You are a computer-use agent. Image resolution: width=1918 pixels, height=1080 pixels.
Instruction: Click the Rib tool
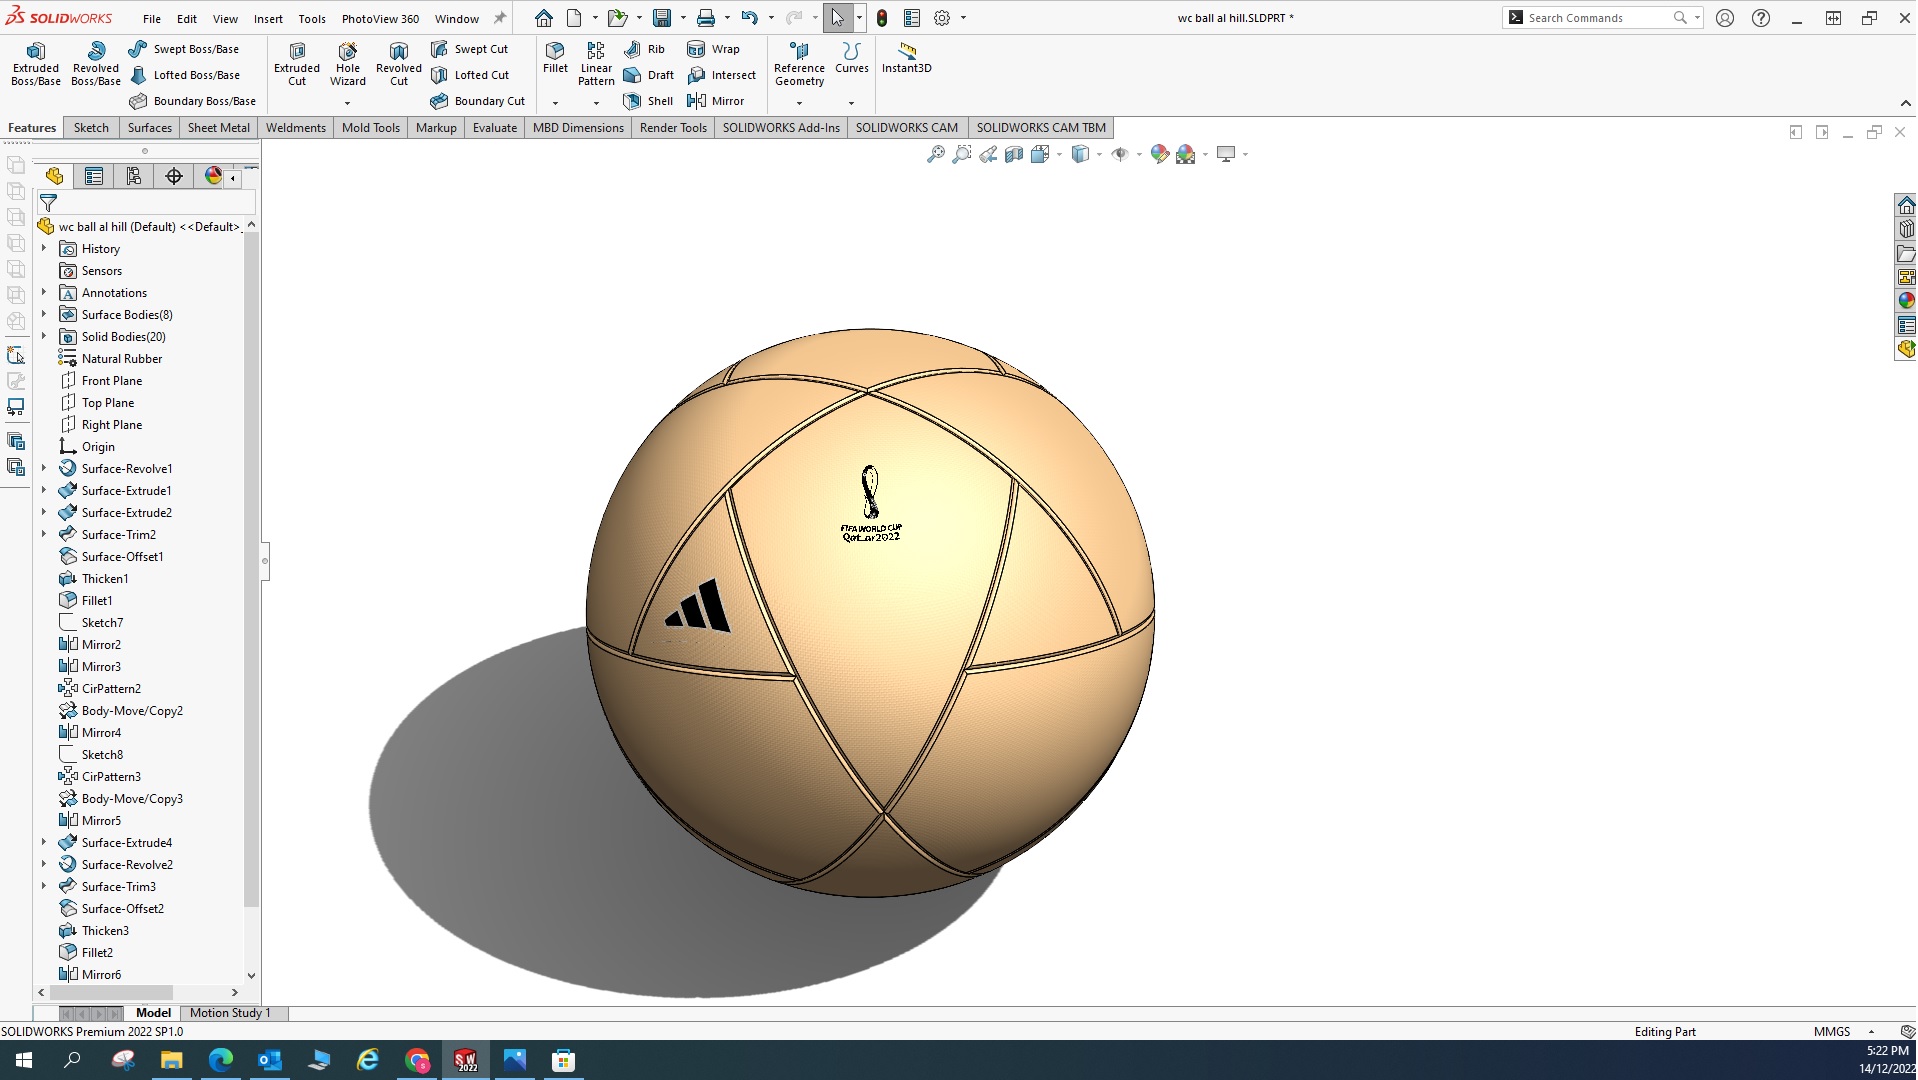644,49
